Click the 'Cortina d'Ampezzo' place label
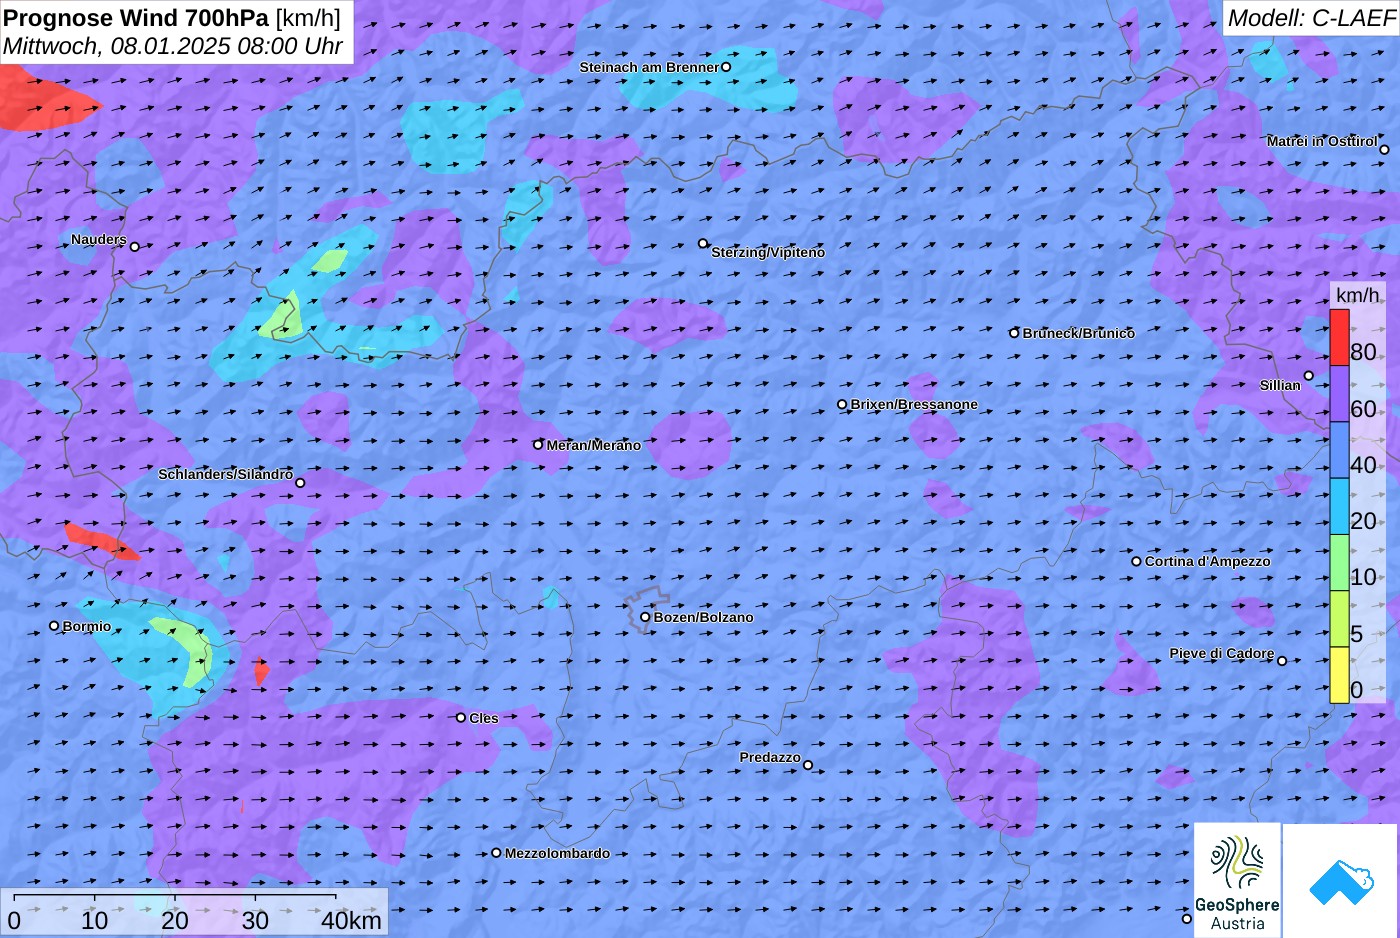 point(1208,561)
